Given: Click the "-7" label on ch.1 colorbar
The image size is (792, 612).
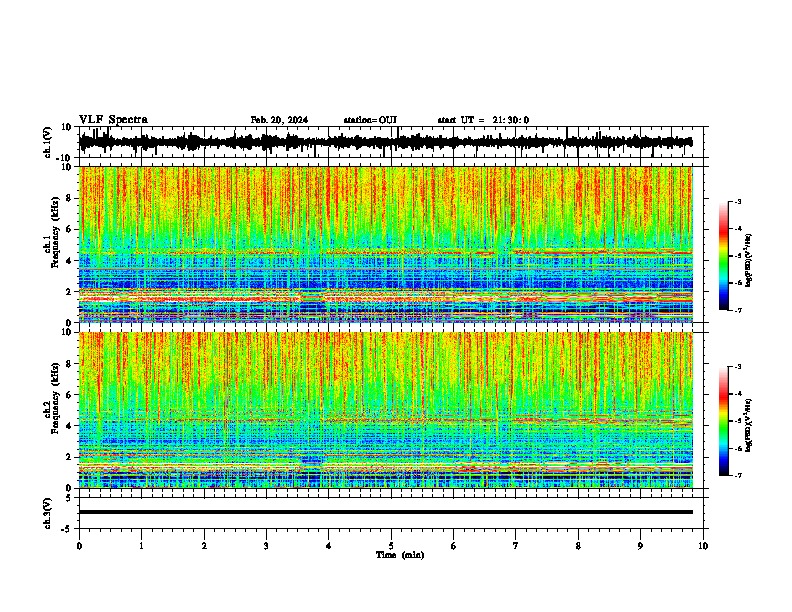Looking at the screenshot, I should pyautogui.click(x=737, y=310).
